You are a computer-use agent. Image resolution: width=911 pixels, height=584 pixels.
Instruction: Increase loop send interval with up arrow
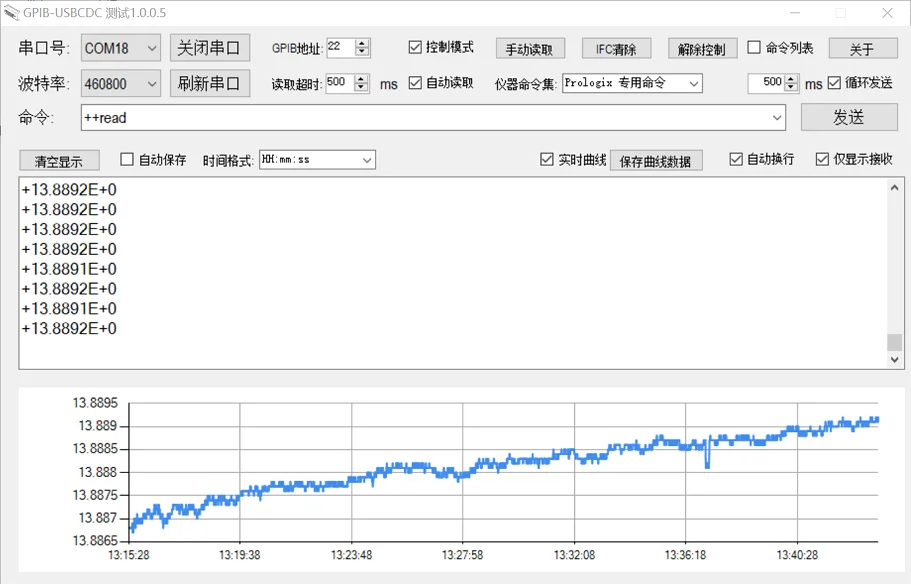791,79
